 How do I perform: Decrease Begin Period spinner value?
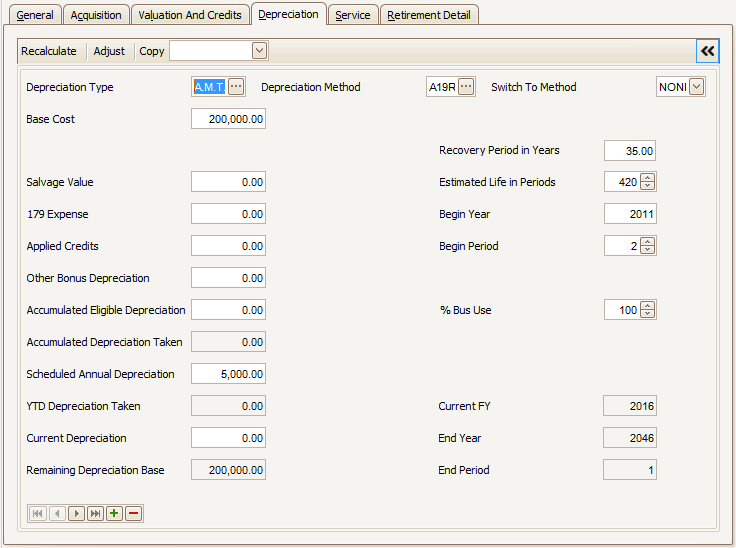pos(648,250)
